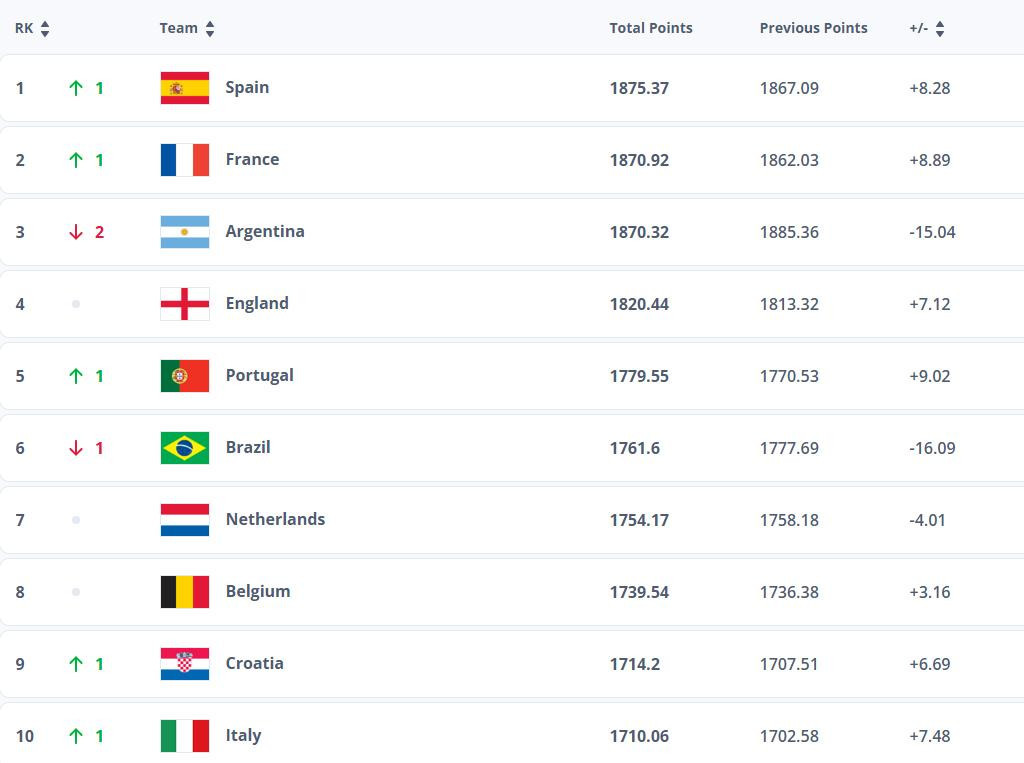Select the Netherlands team name
The image size is (1024, 763).
click(276, 519)
